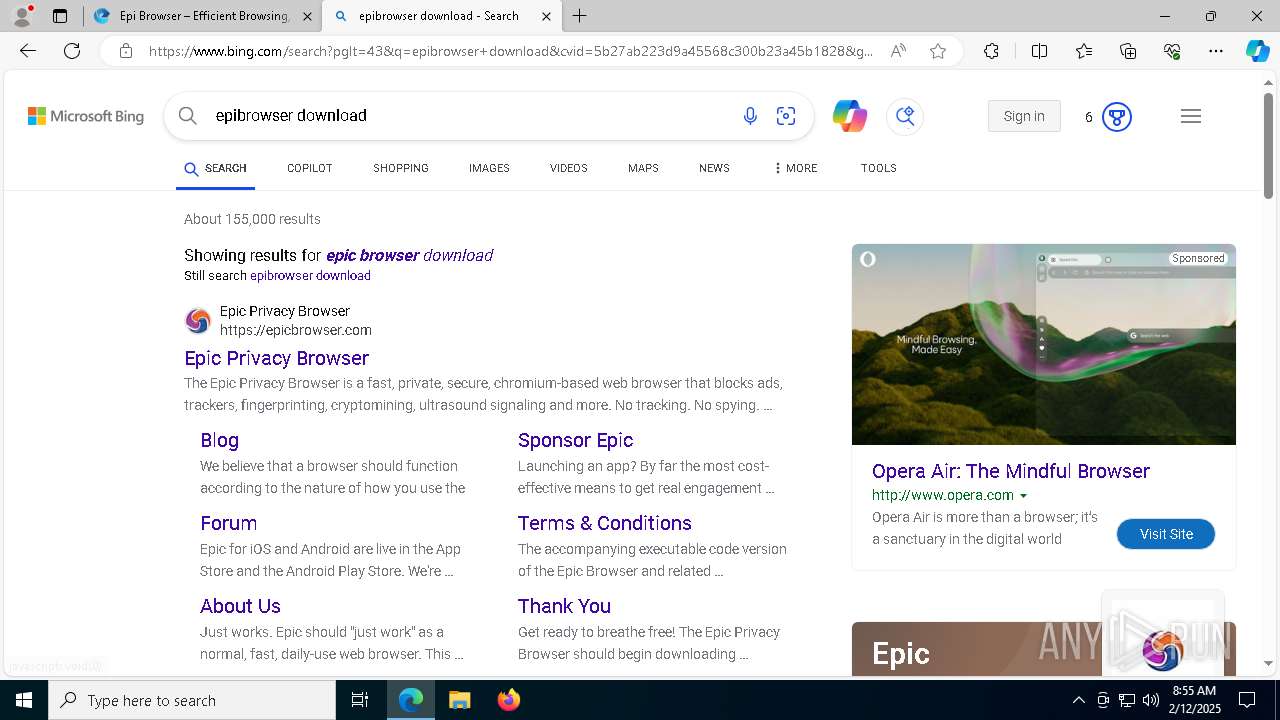
Task: Launch Firefox from the taskbar
Action: tap(508, 700)
